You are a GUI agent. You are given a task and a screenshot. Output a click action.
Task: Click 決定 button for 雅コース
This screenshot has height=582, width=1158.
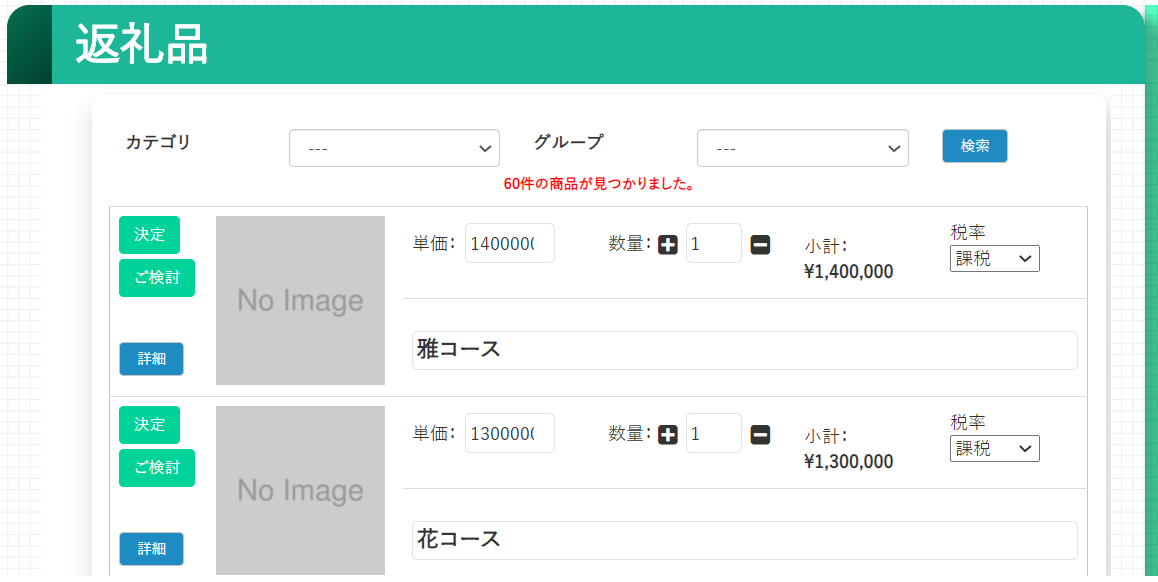[x=149, y=235]
